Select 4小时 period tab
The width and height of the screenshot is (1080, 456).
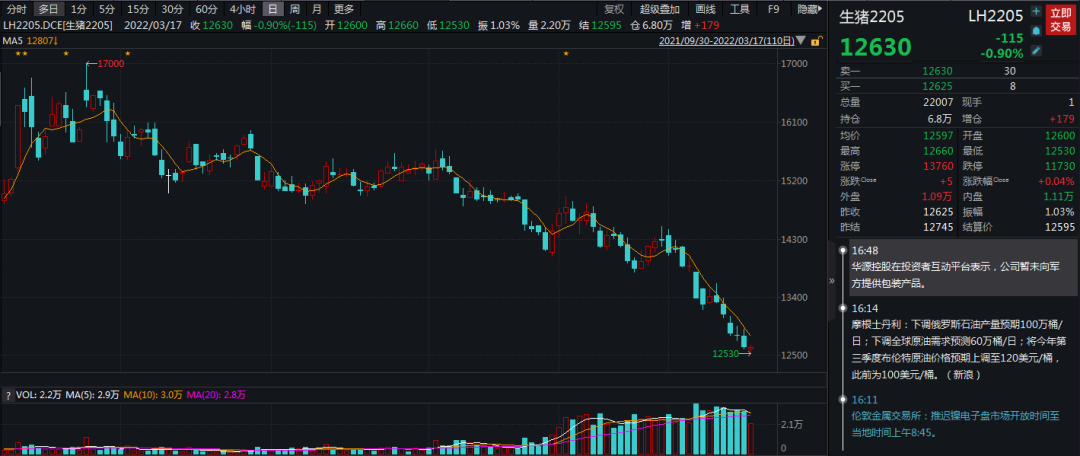[242, 10]
